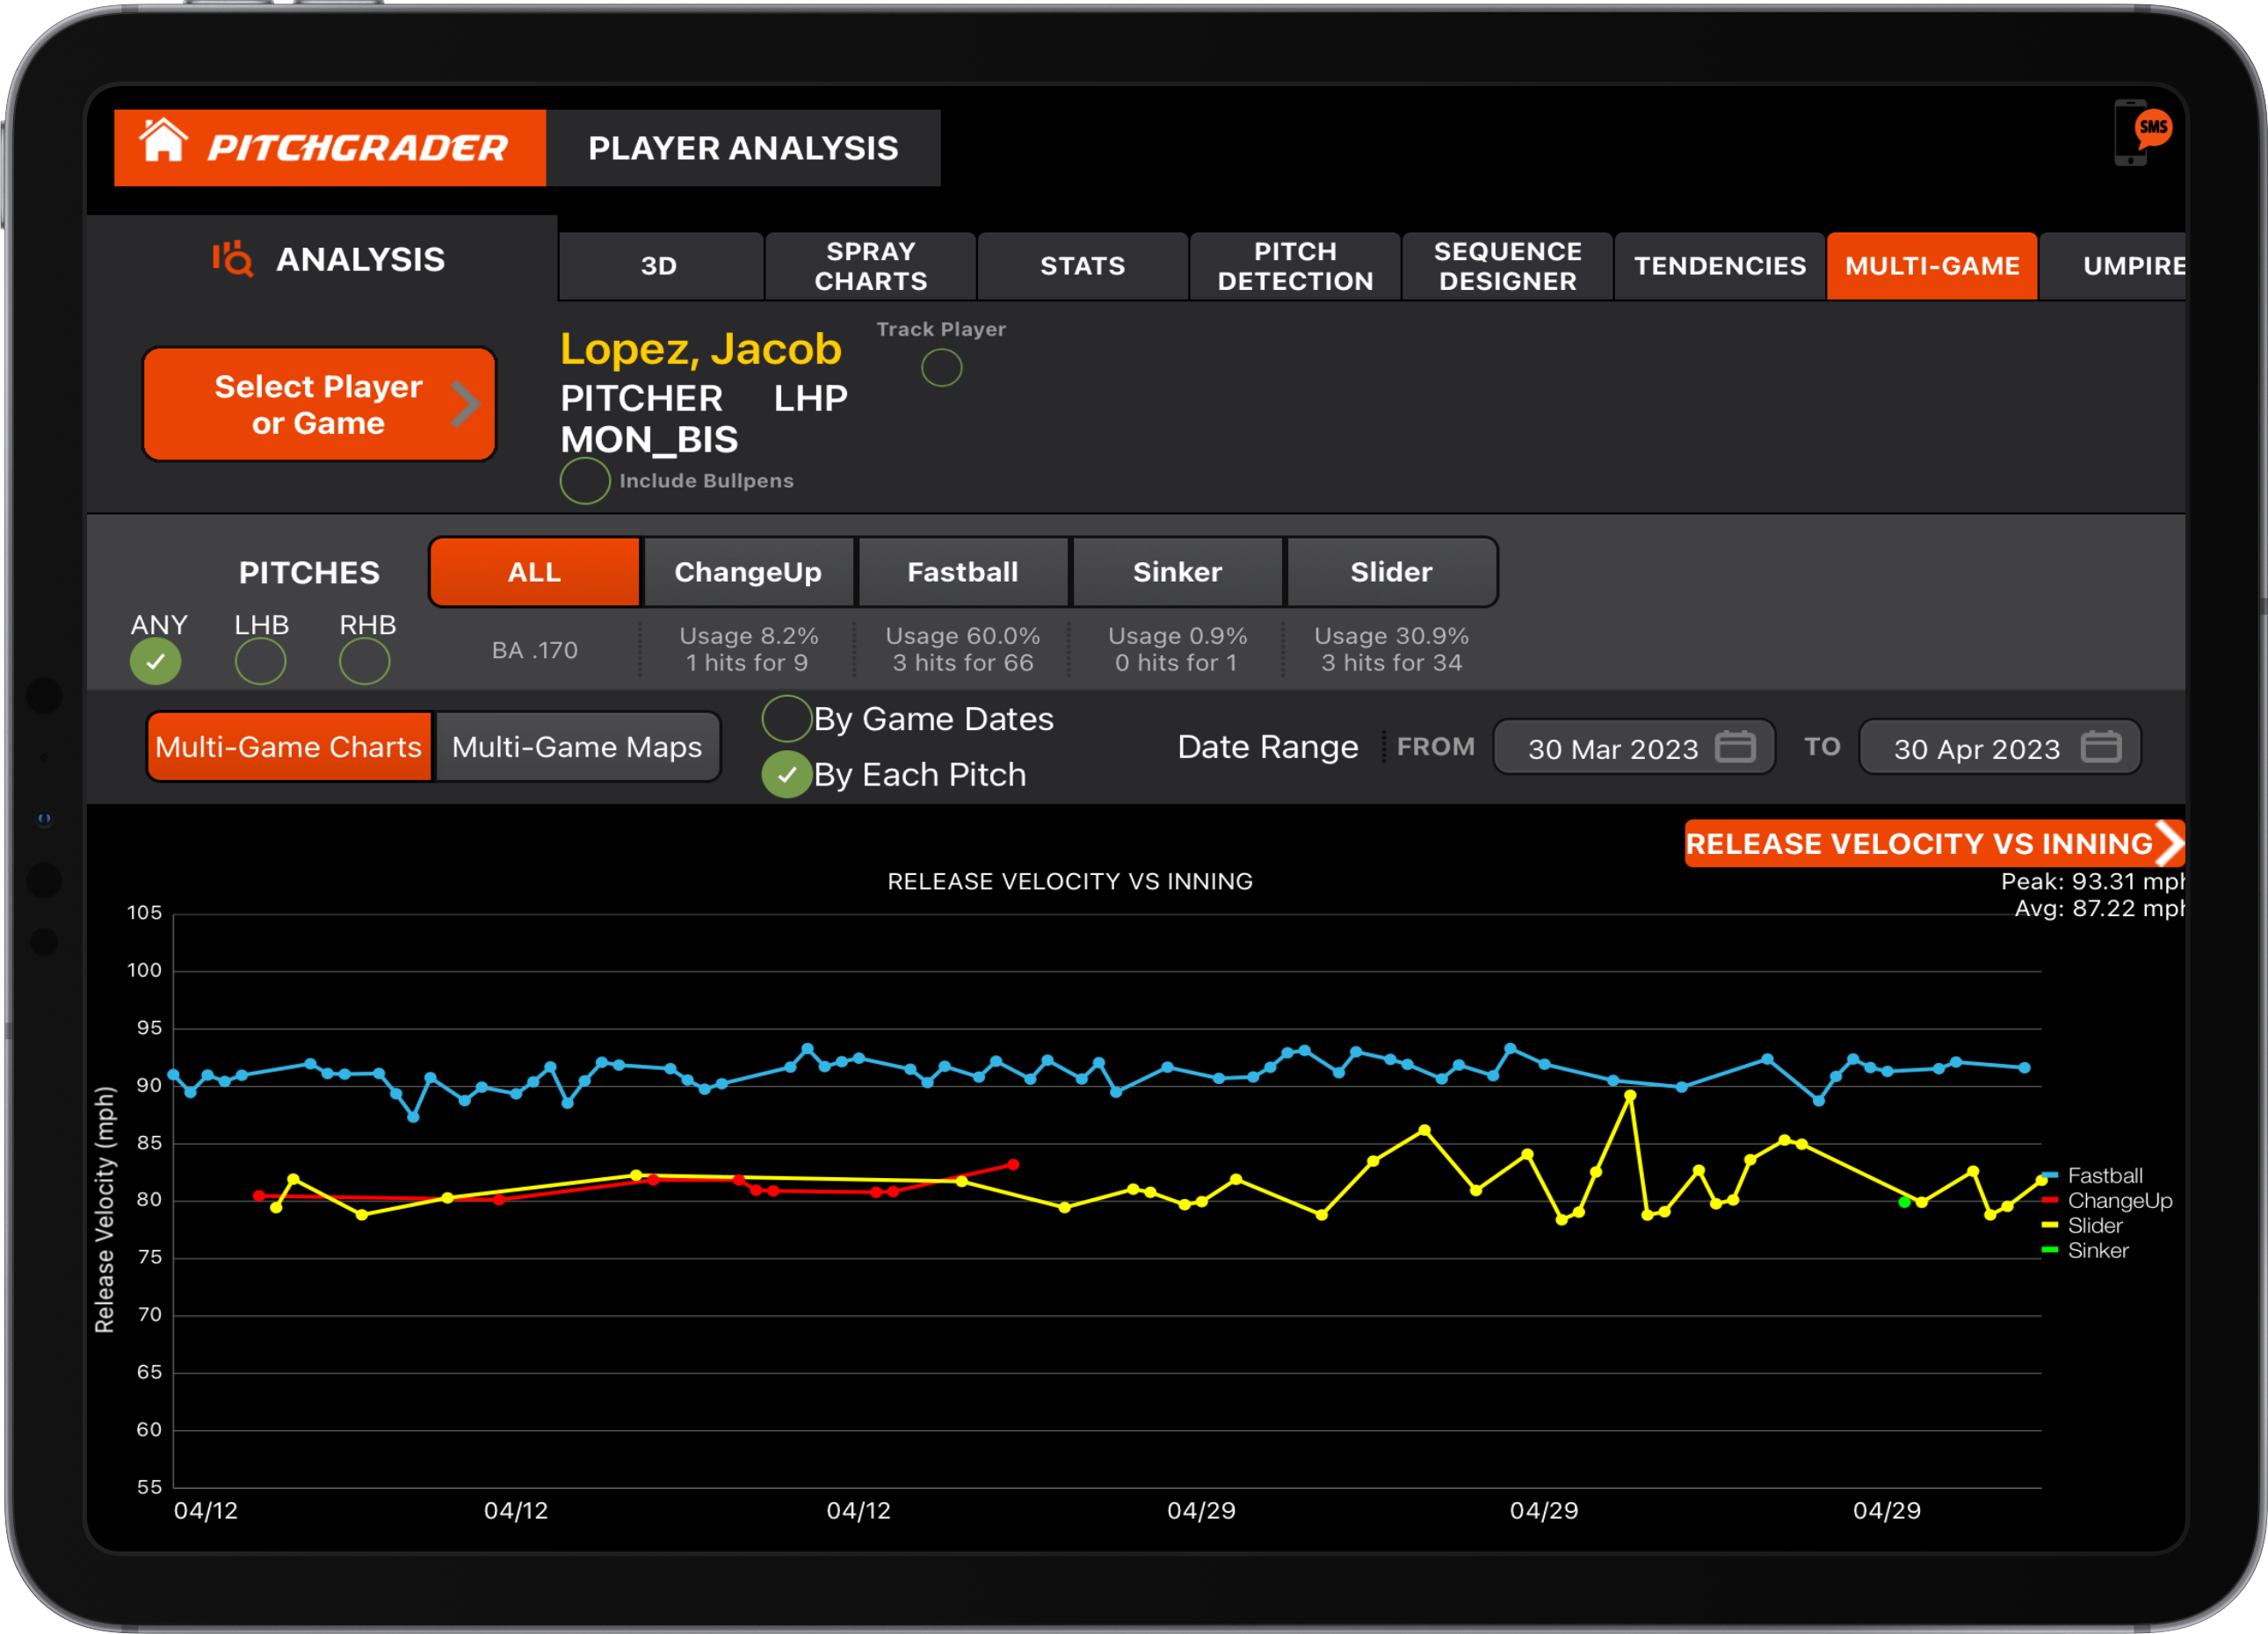Screen dimensions: 2268x1634
Task: Toggle Include Bullpens on
Action: click(x=584, y=481)
